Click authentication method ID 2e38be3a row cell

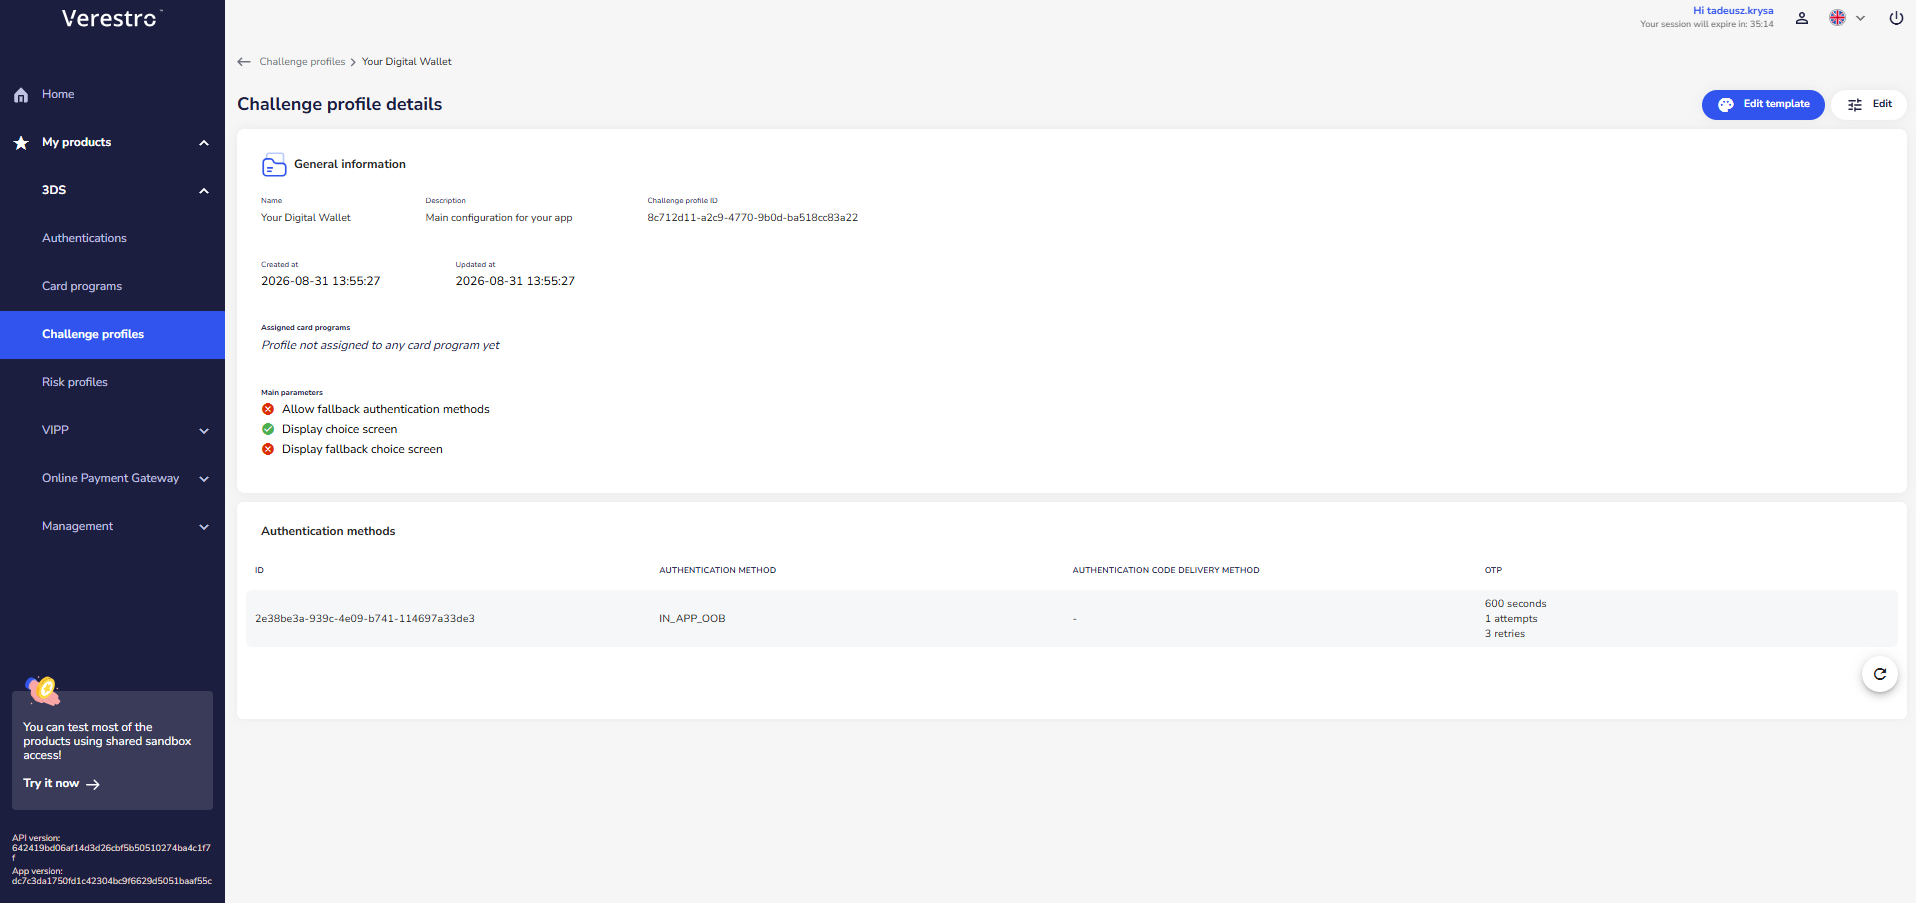(365, 619)
